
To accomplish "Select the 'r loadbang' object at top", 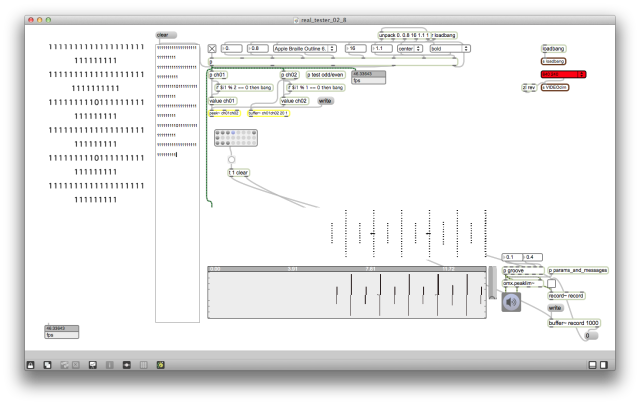I will [444, 35].
